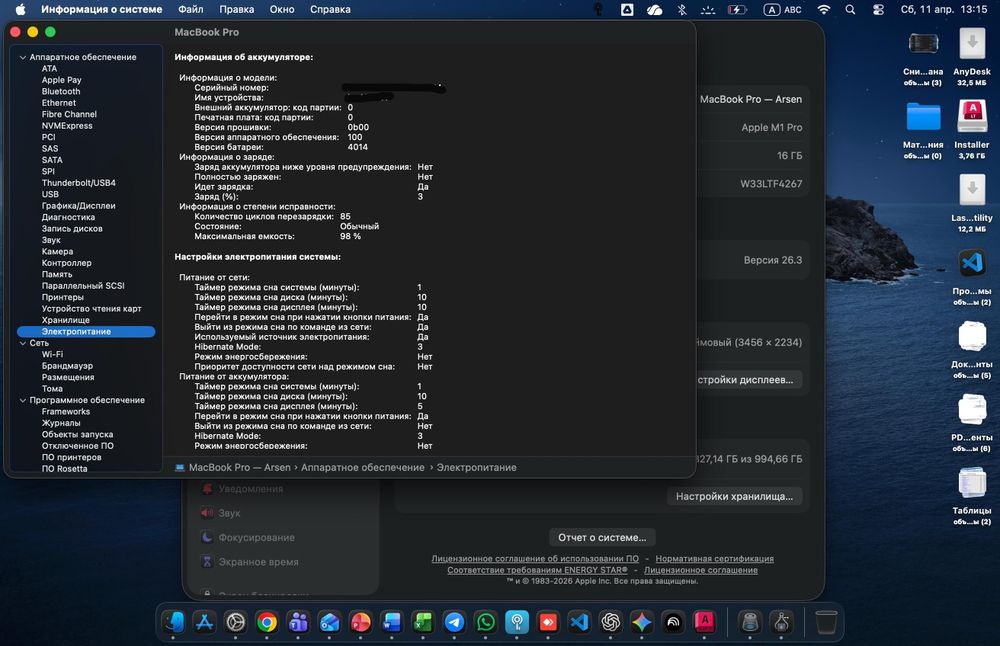The image size is (1000, 646).
Task: Launch Google Chrome from the Dock
Action: tap(267, 622)
